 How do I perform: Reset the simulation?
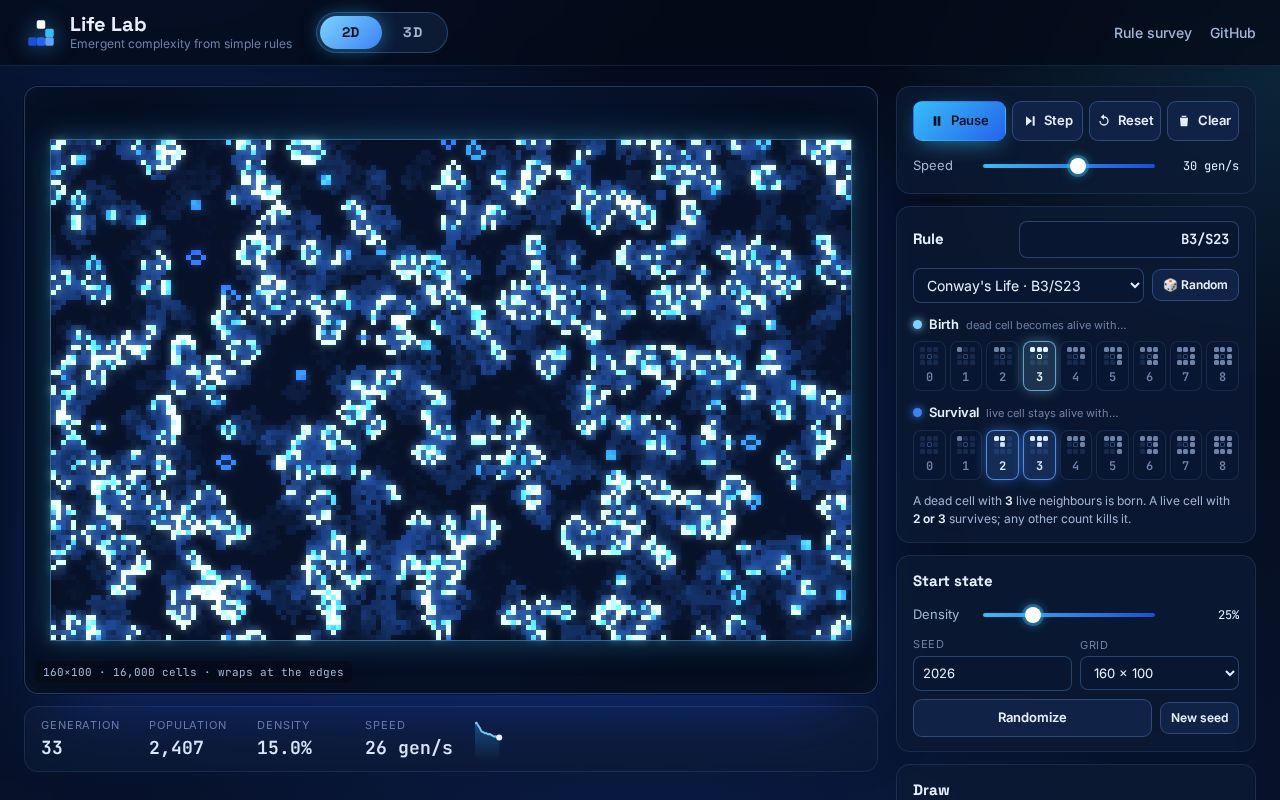point(1125,121)
